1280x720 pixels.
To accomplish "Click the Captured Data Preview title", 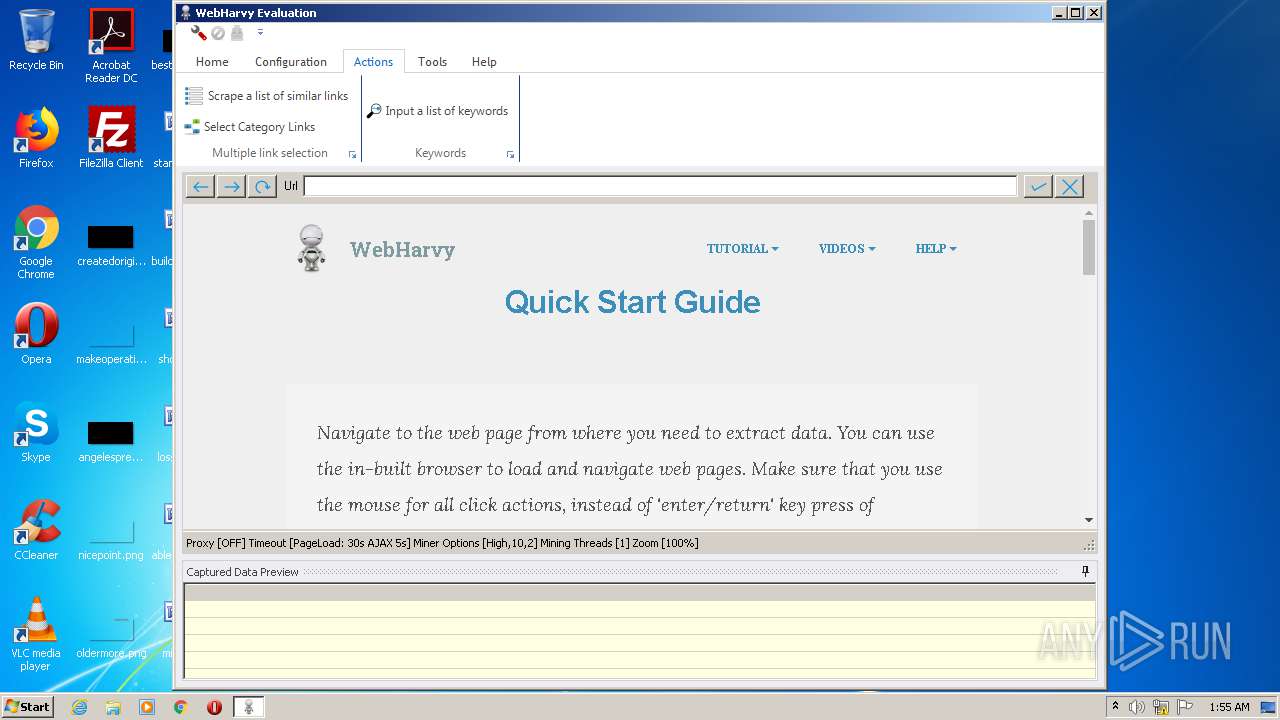I will [x=242, y=572].
